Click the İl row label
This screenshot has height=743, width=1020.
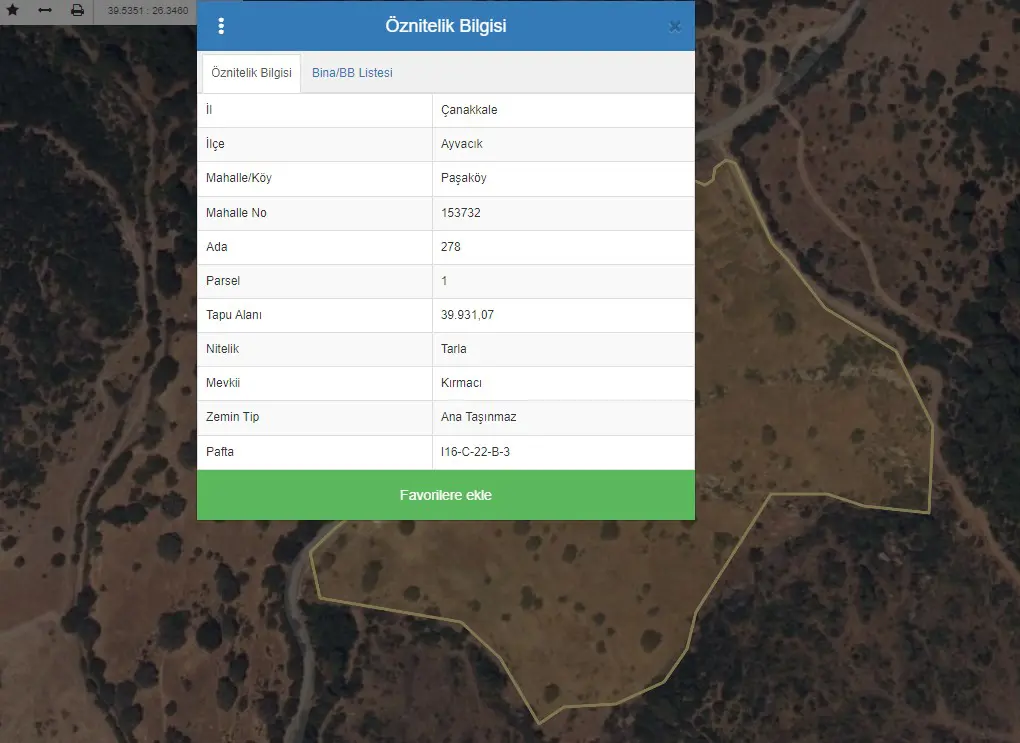click(208, 109)
